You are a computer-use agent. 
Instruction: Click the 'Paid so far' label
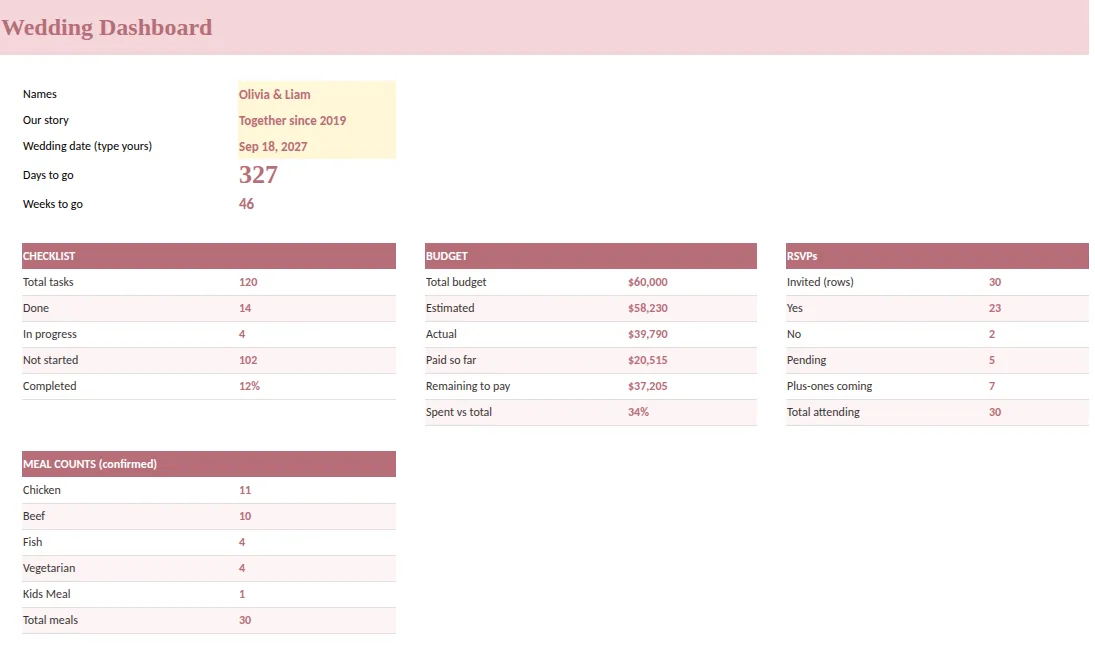point(451,360)
